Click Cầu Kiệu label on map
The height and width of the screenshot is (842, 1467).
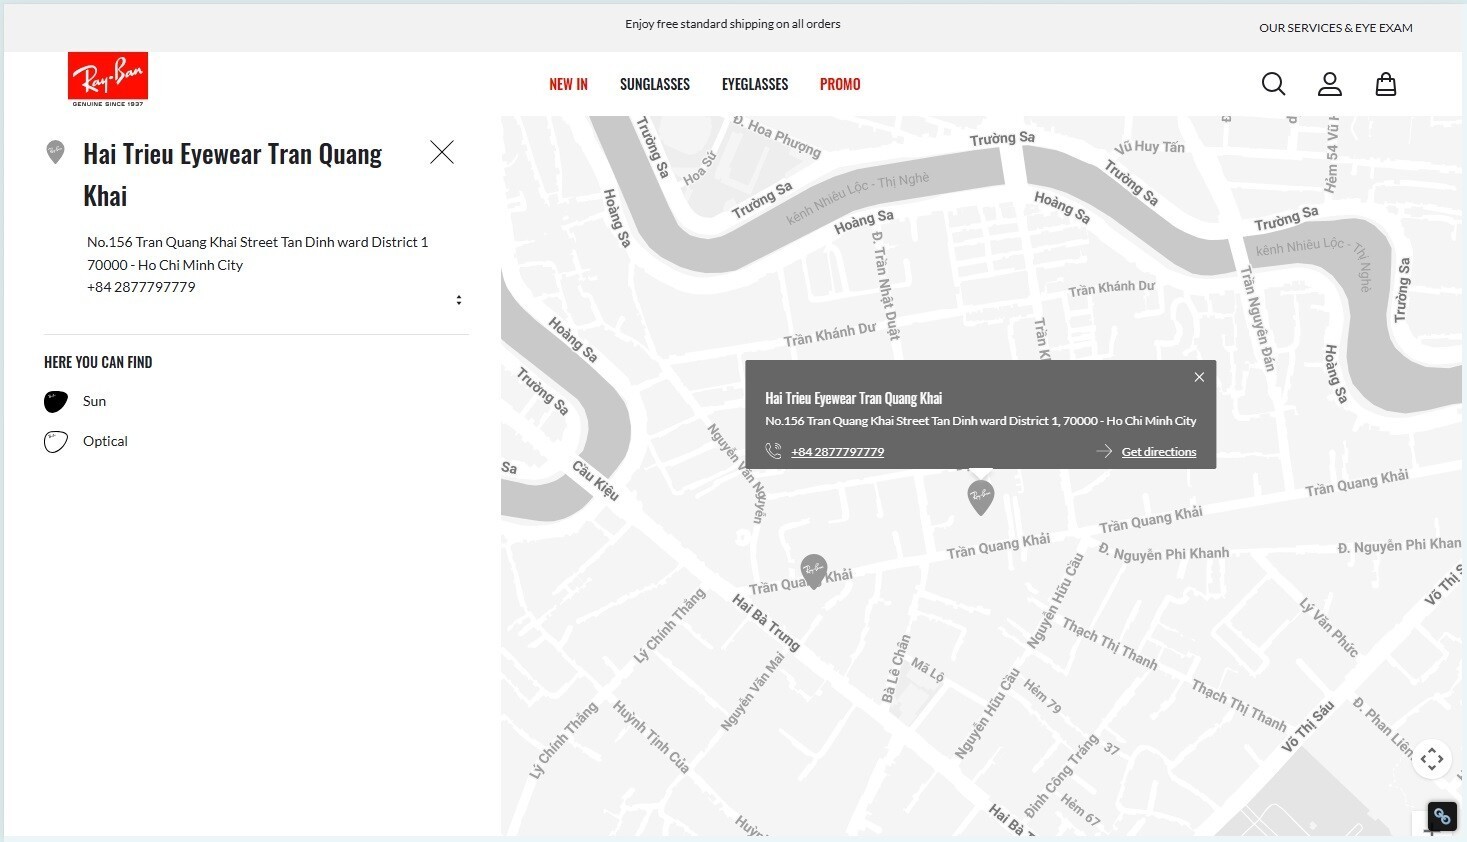pyautogui.click(x=596, y=480)
